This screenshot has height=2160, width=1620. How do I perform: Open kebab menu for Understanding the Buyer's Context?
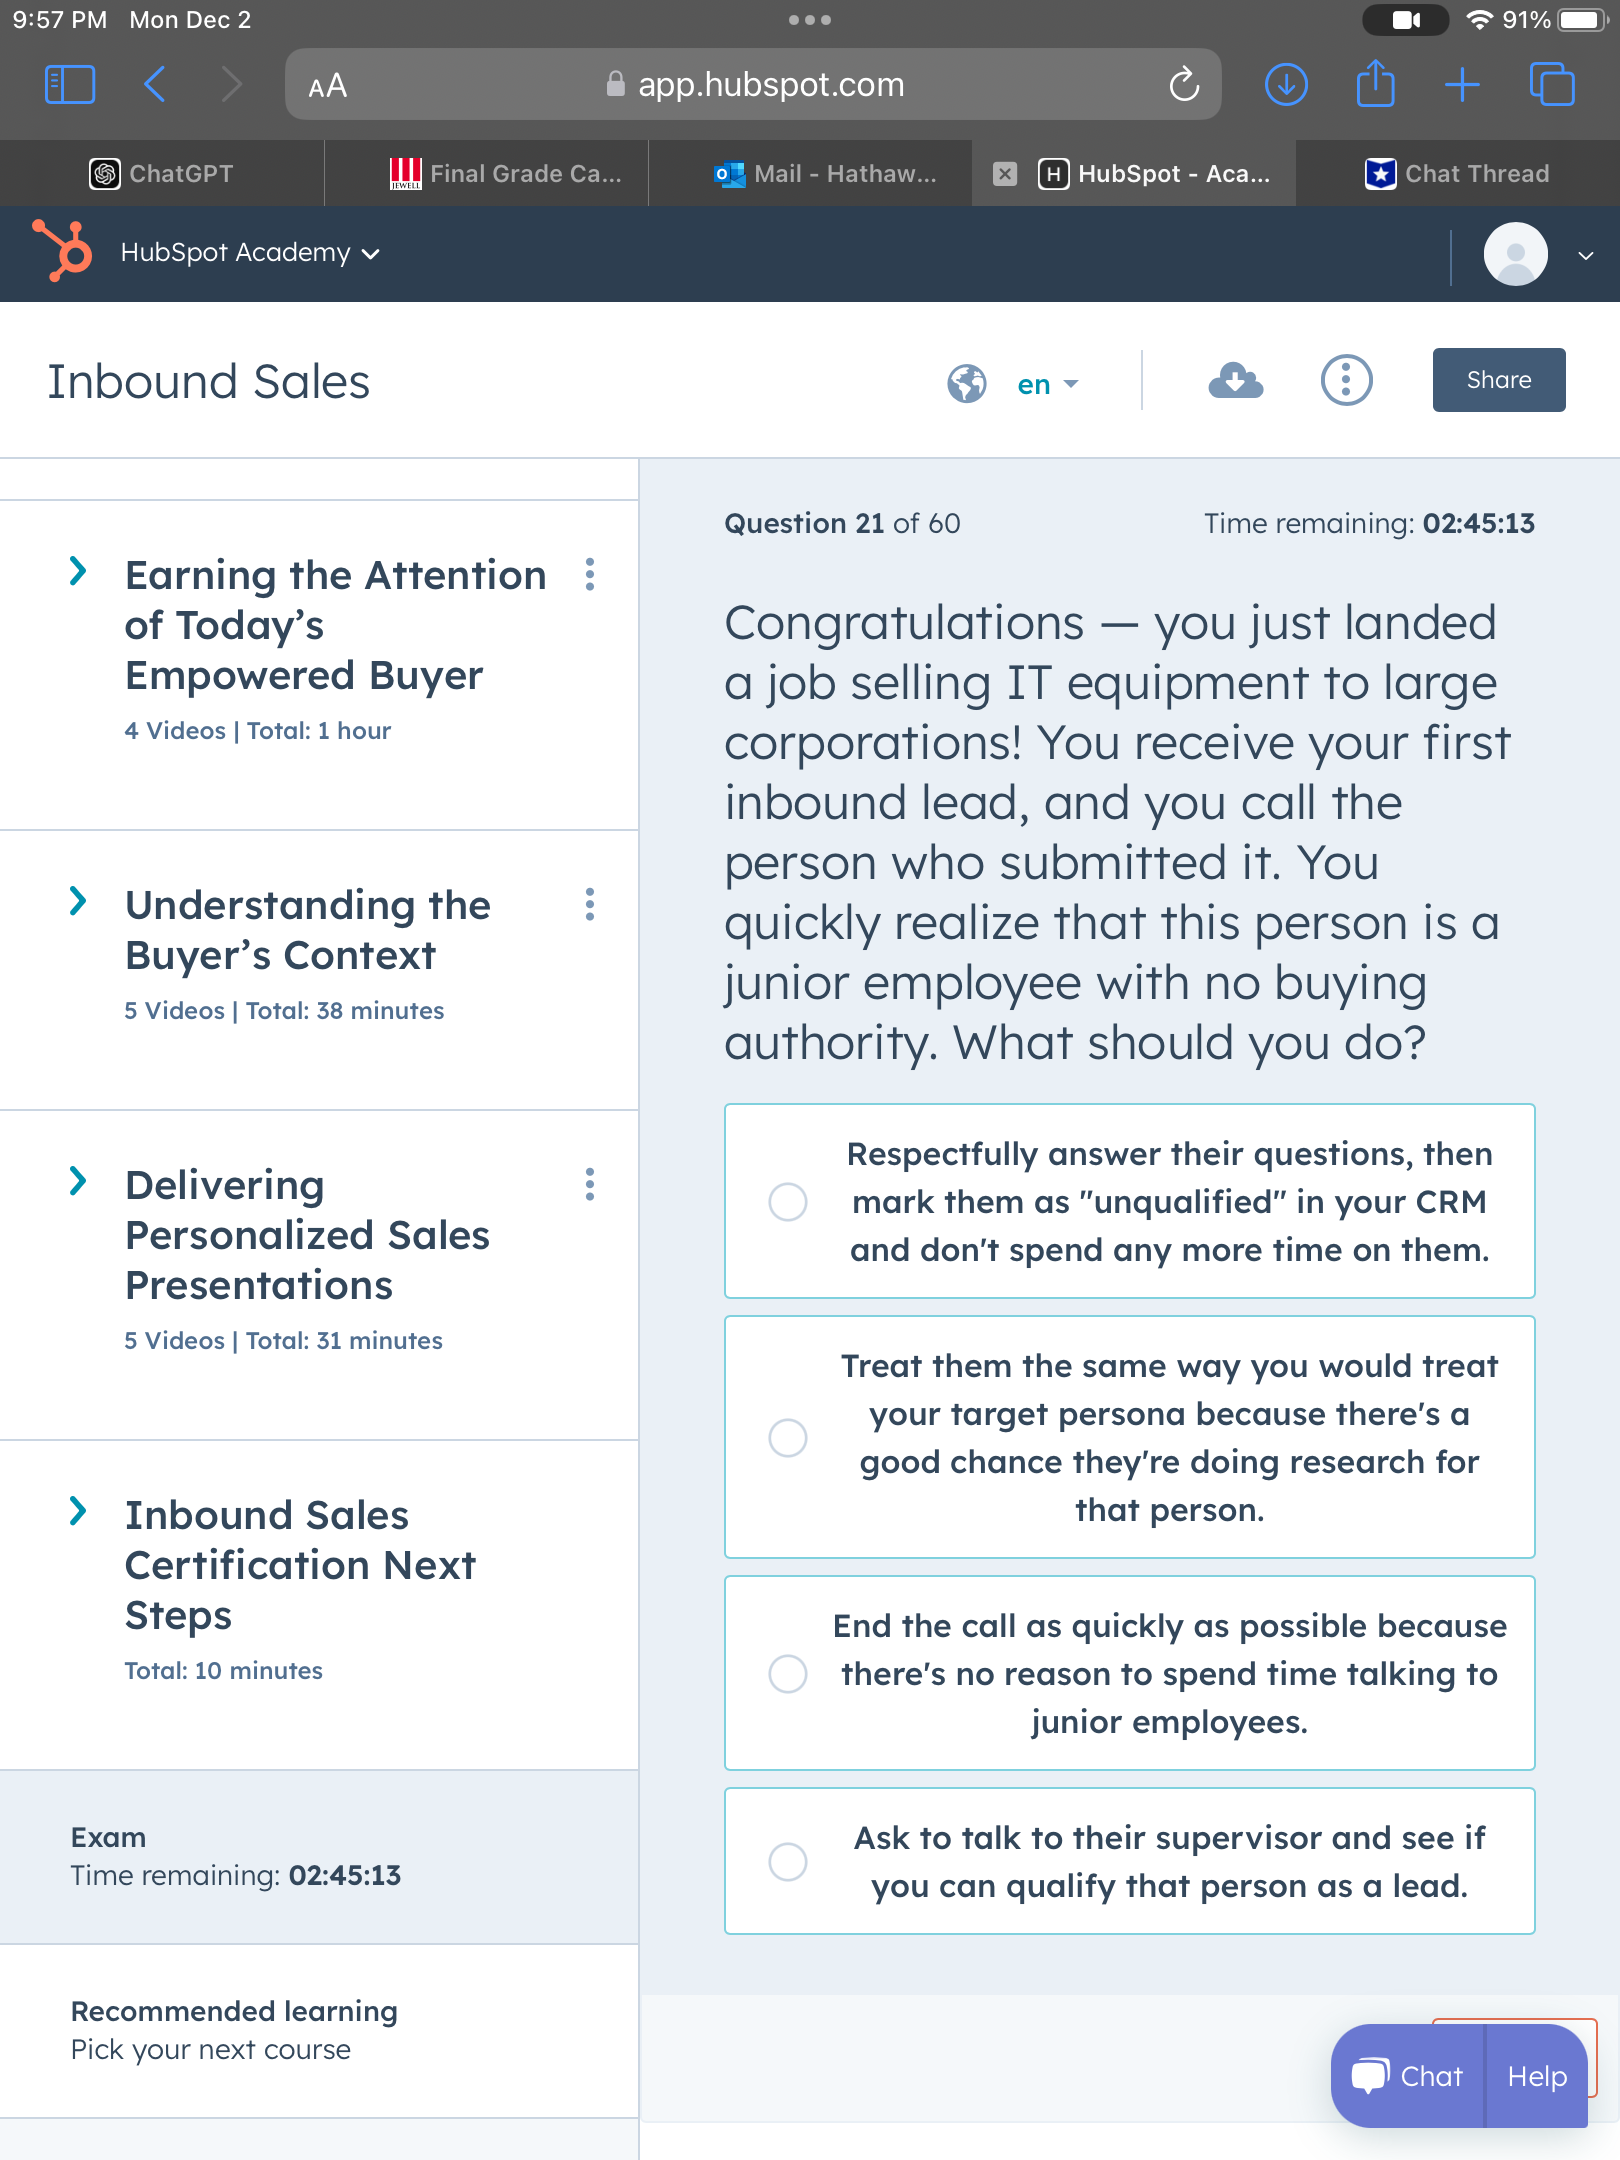[590, 904]
